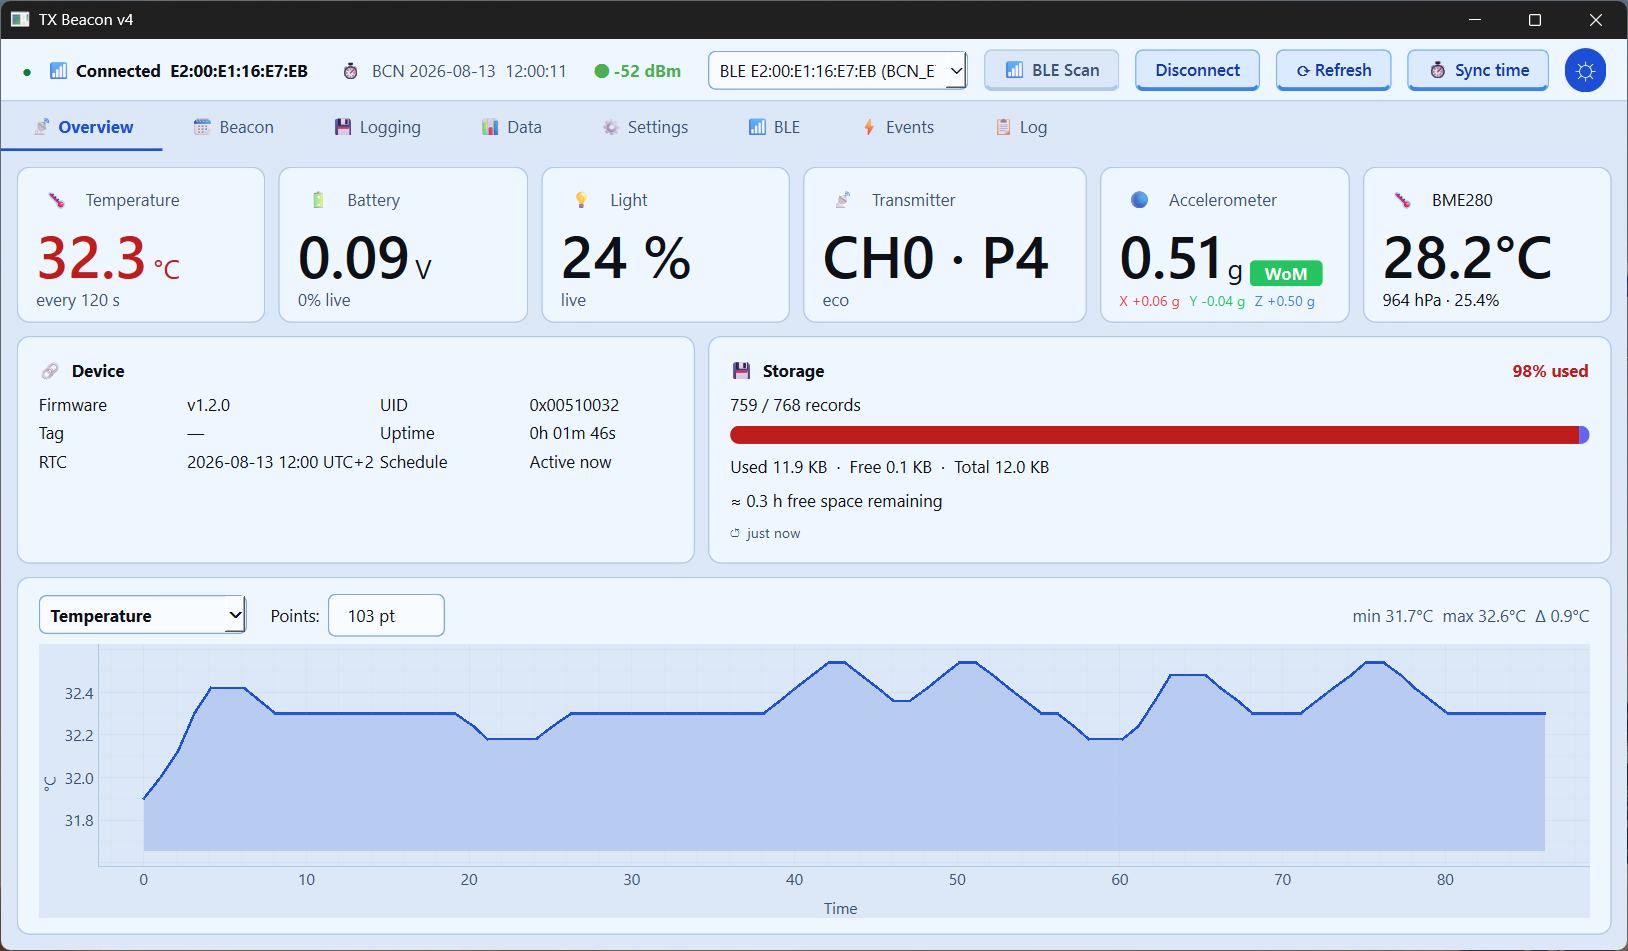Open the BLE tab

(x=774, y=127)
